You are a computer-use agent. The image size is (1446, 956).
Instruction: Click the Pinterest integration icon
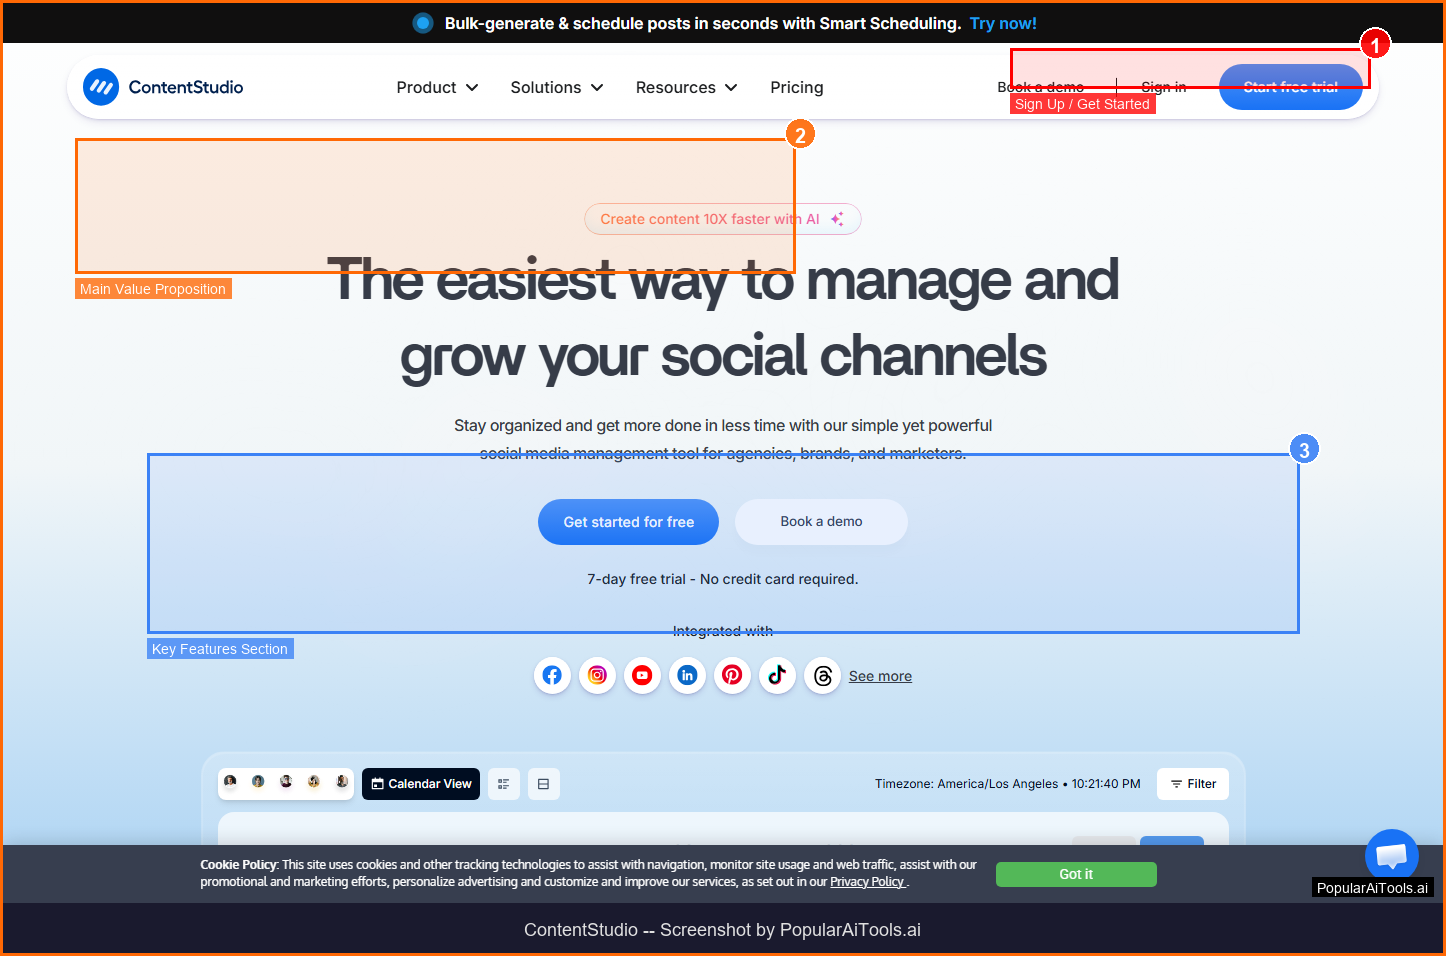point(732,676)
